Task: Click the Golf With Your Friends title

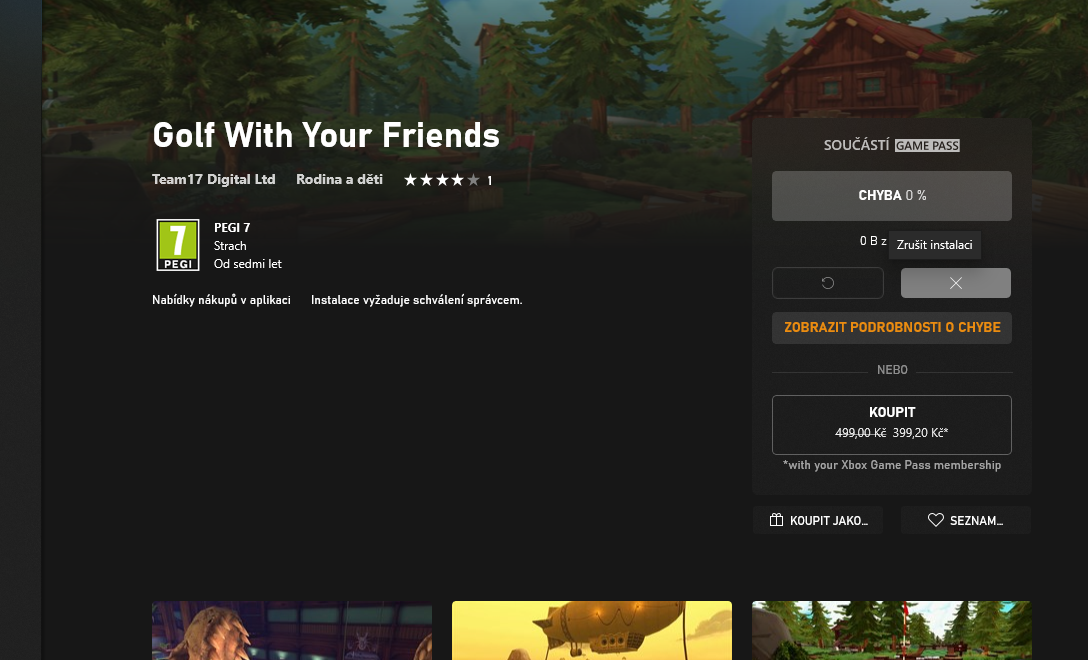Action: point(326,135)
